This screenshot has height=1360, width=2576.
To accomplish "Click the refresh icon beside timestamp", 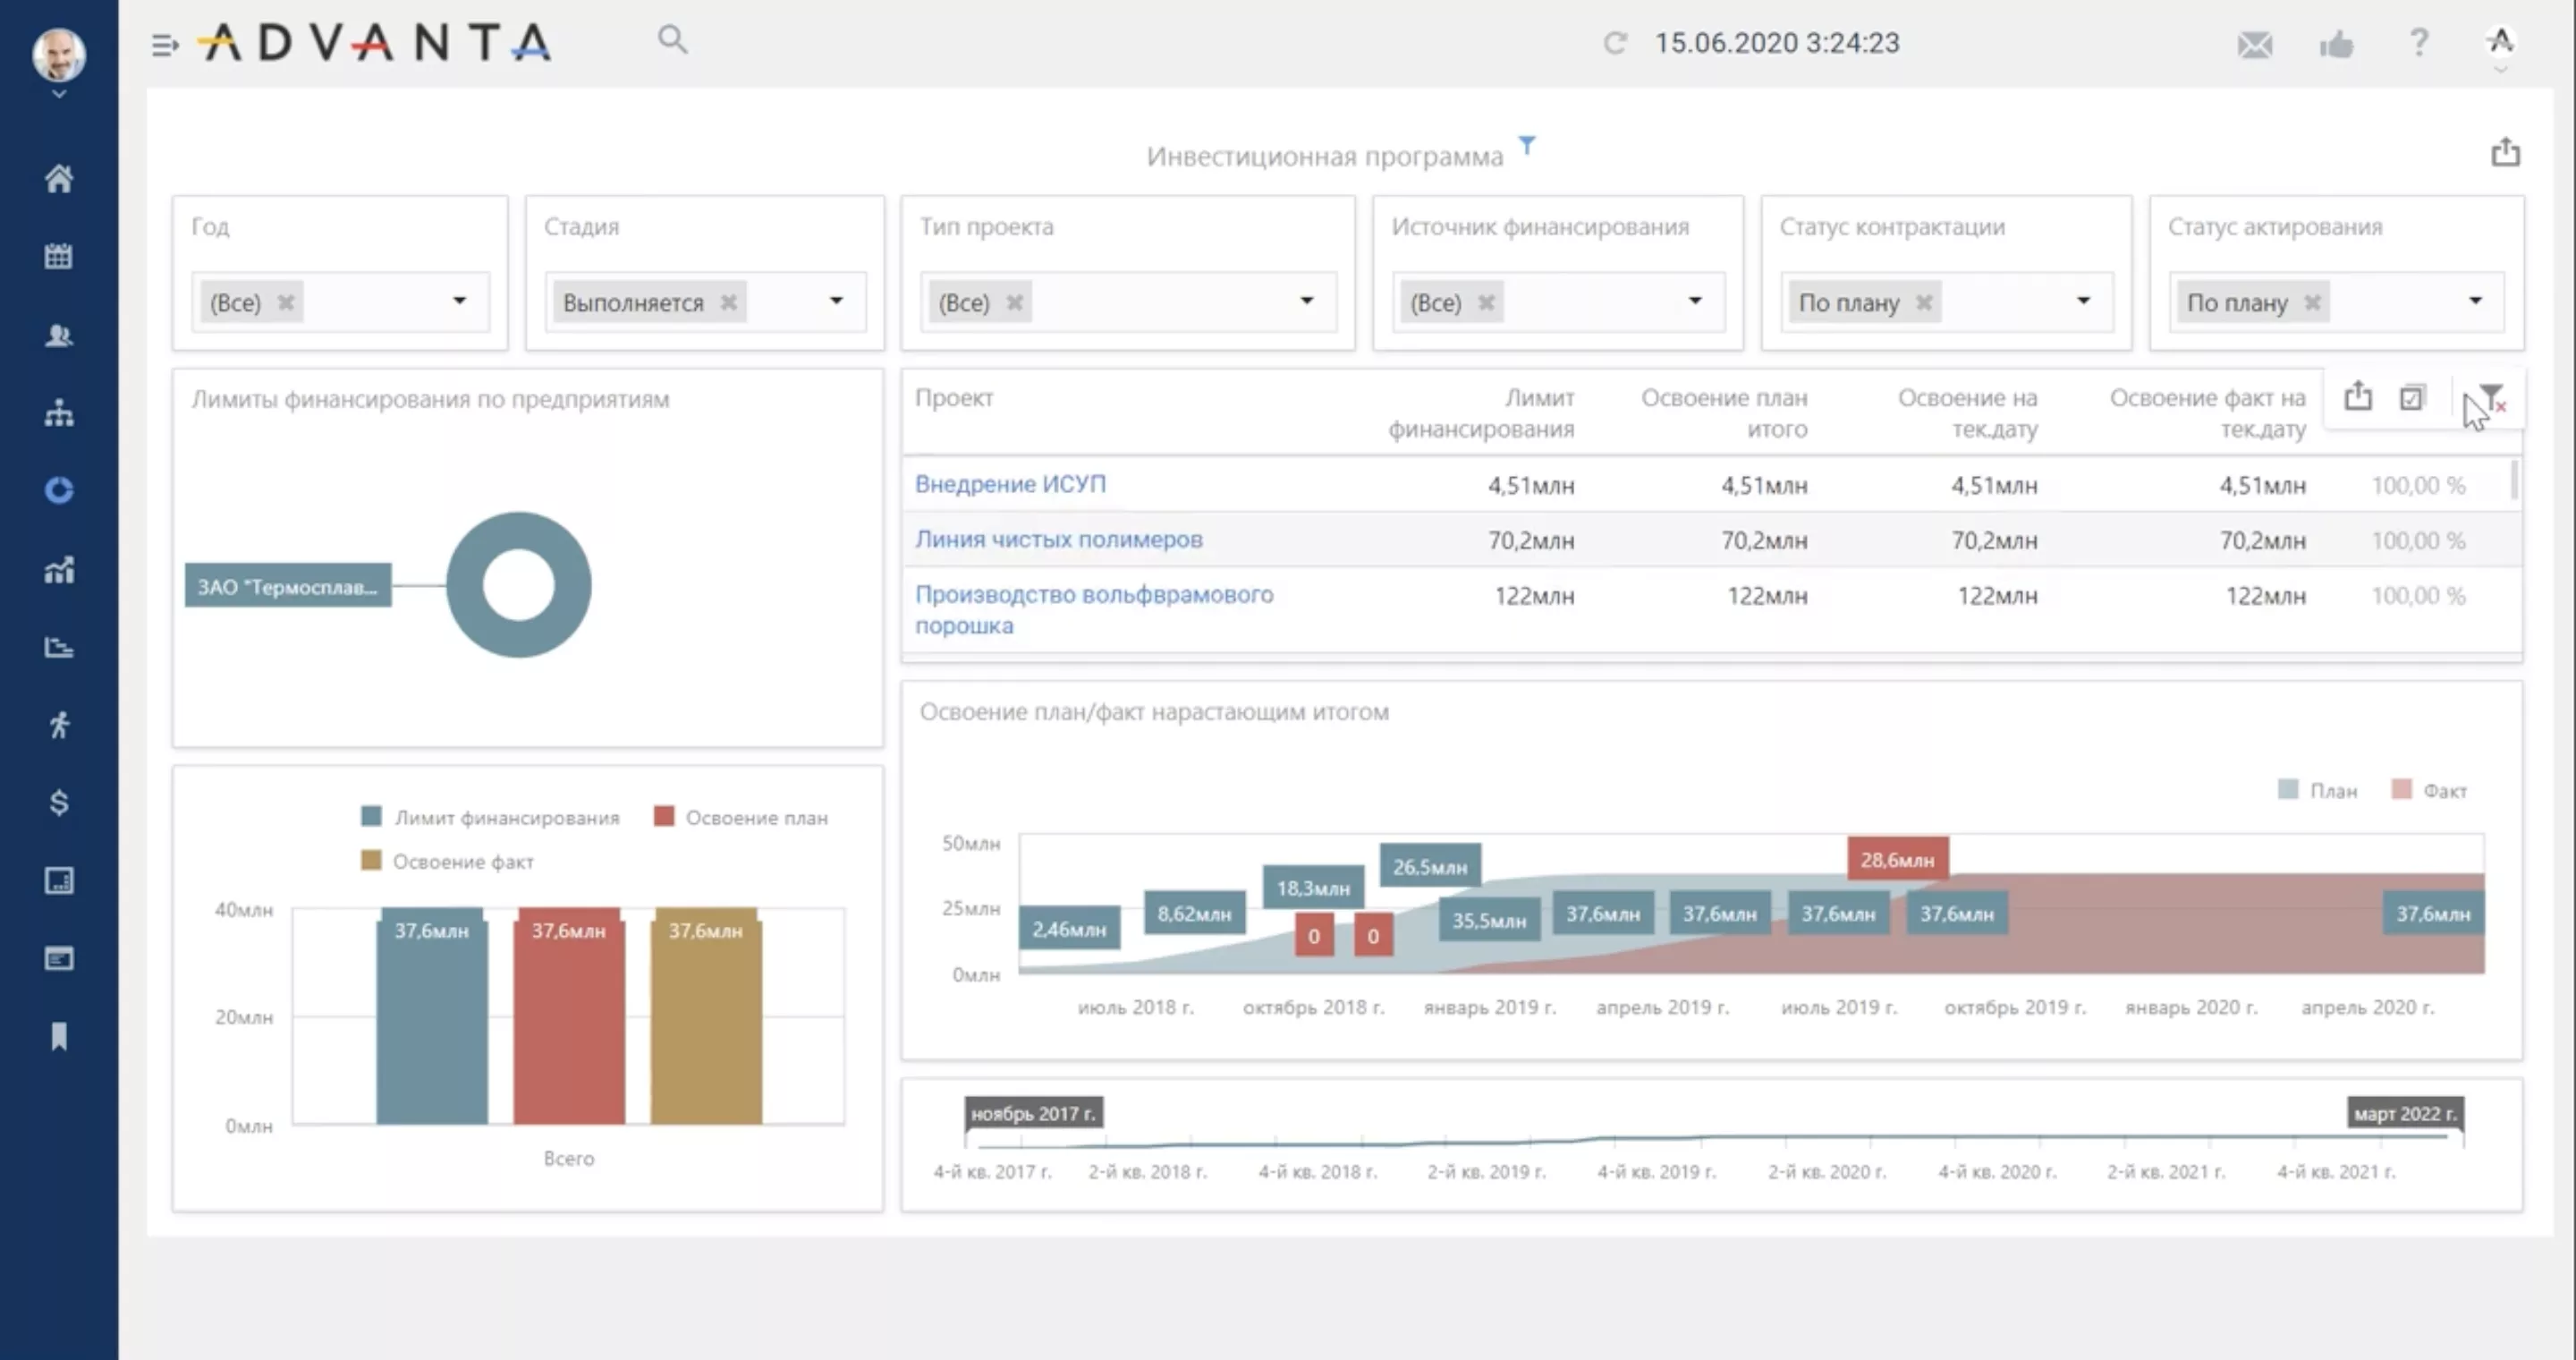I will 1615,43.
